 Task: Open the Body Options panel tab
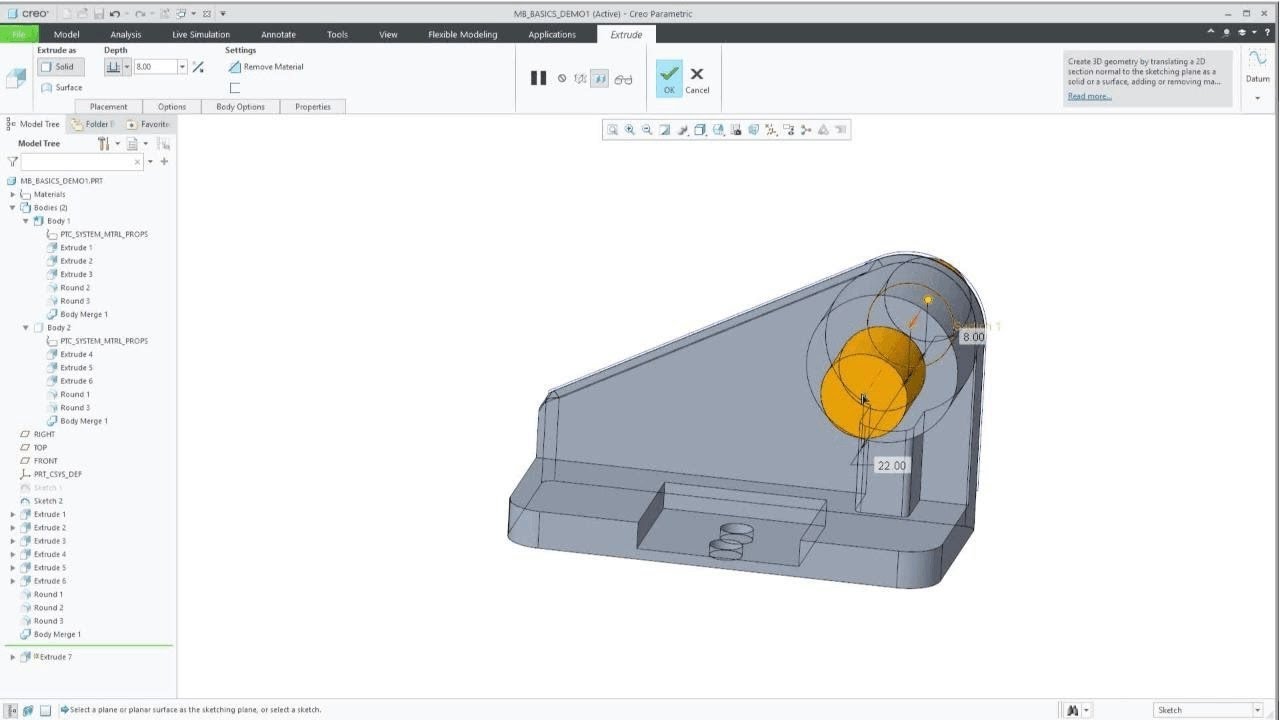(x=240, y=106)
